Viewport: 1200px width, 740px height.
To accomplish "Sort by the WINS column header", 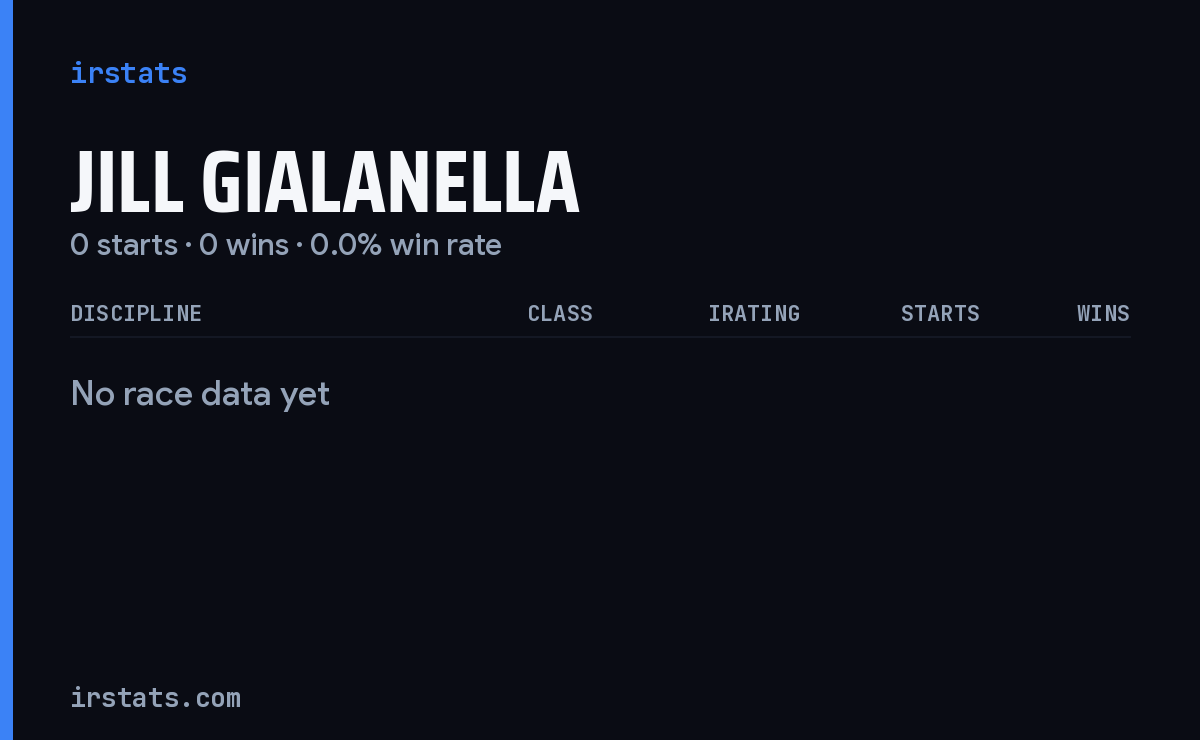I will 1103,313.
